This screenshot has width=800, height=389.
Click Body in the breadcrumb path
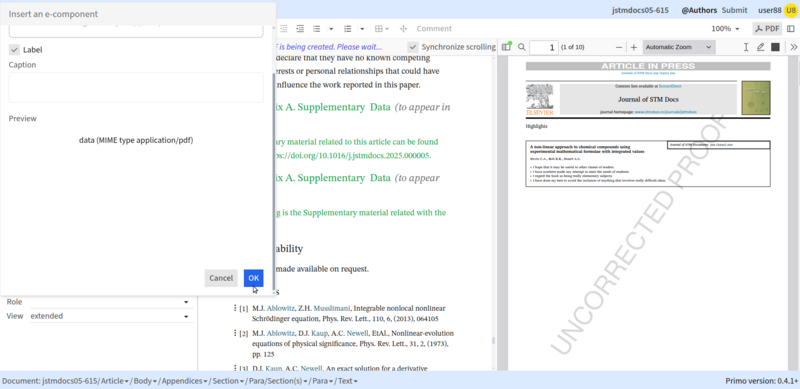point(144,381)
